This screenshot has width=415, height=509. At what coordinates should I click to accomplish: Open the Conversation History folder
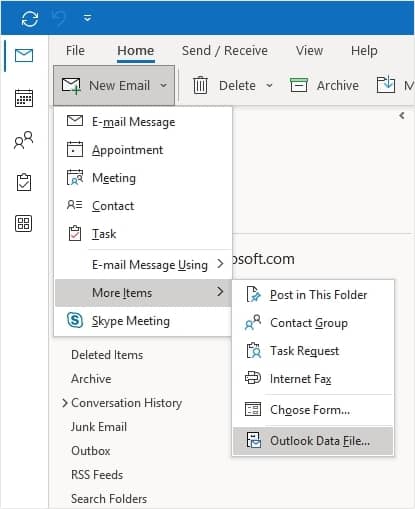tap(127, 403)
